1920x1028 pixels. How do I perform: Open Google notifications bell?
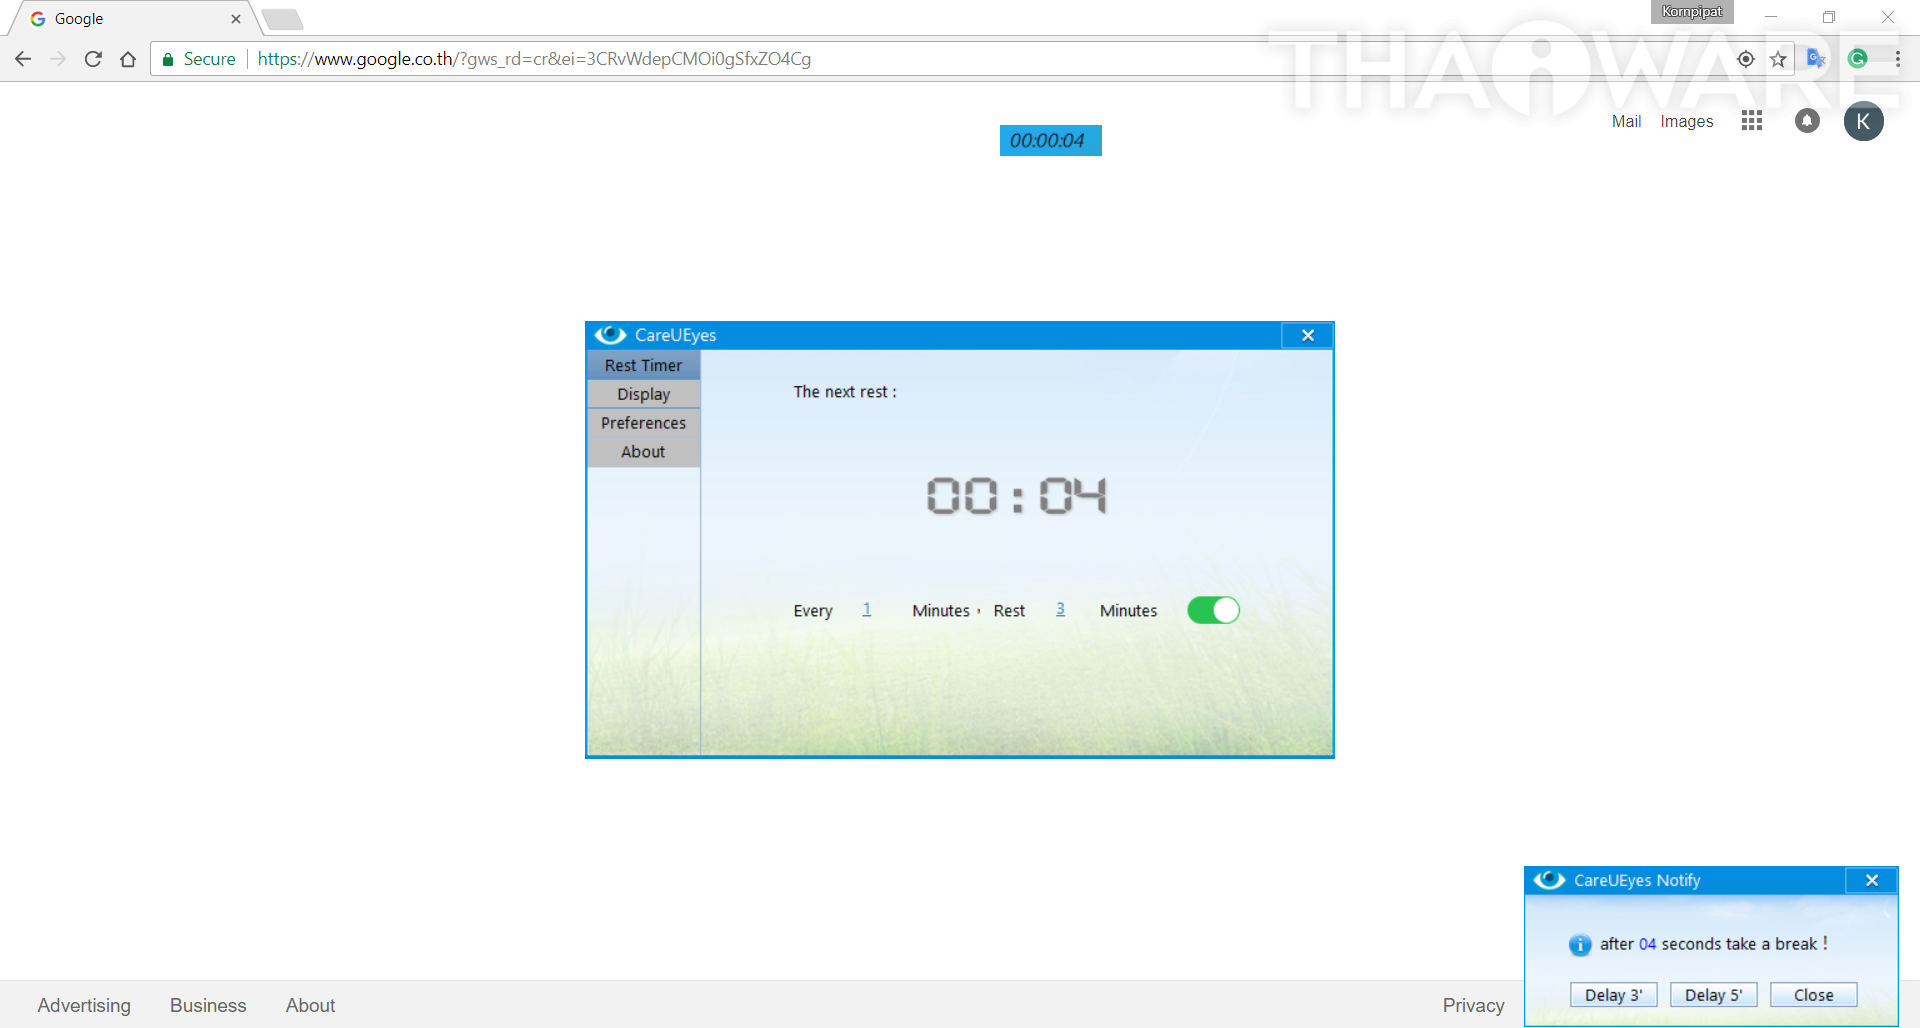click(x=1807, y=121)
